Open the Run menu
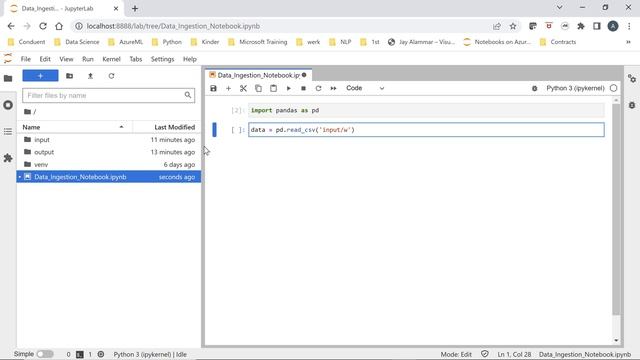 88,59
